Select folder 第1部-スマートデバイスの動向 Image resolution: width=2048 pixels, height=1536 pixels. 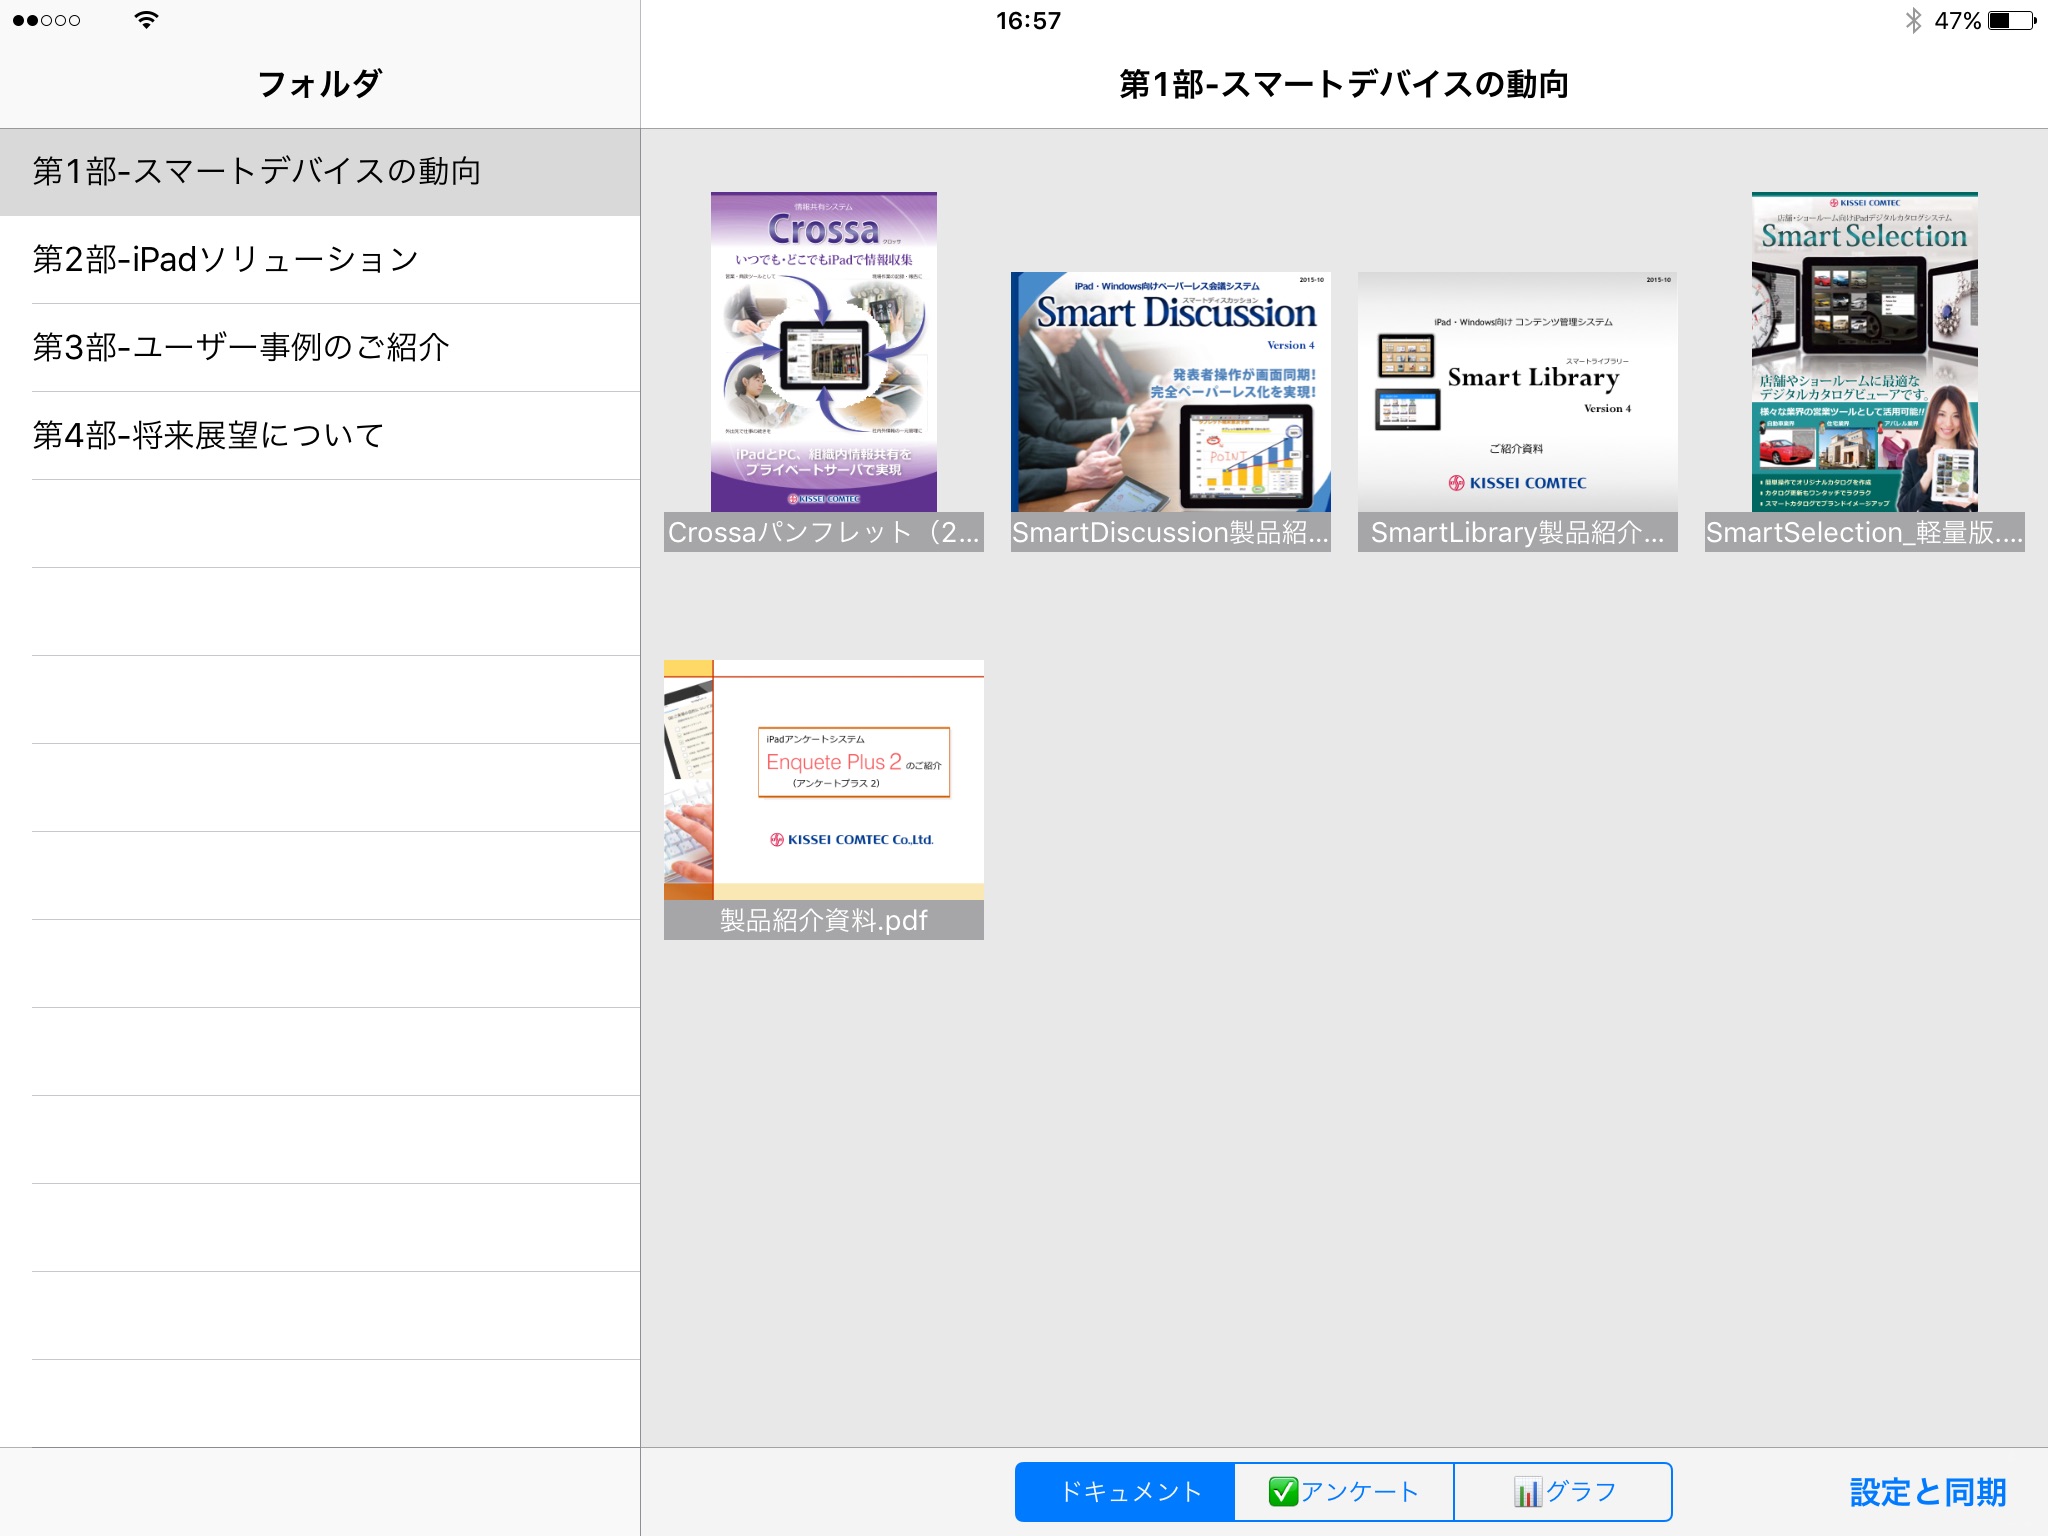point(320,172)
